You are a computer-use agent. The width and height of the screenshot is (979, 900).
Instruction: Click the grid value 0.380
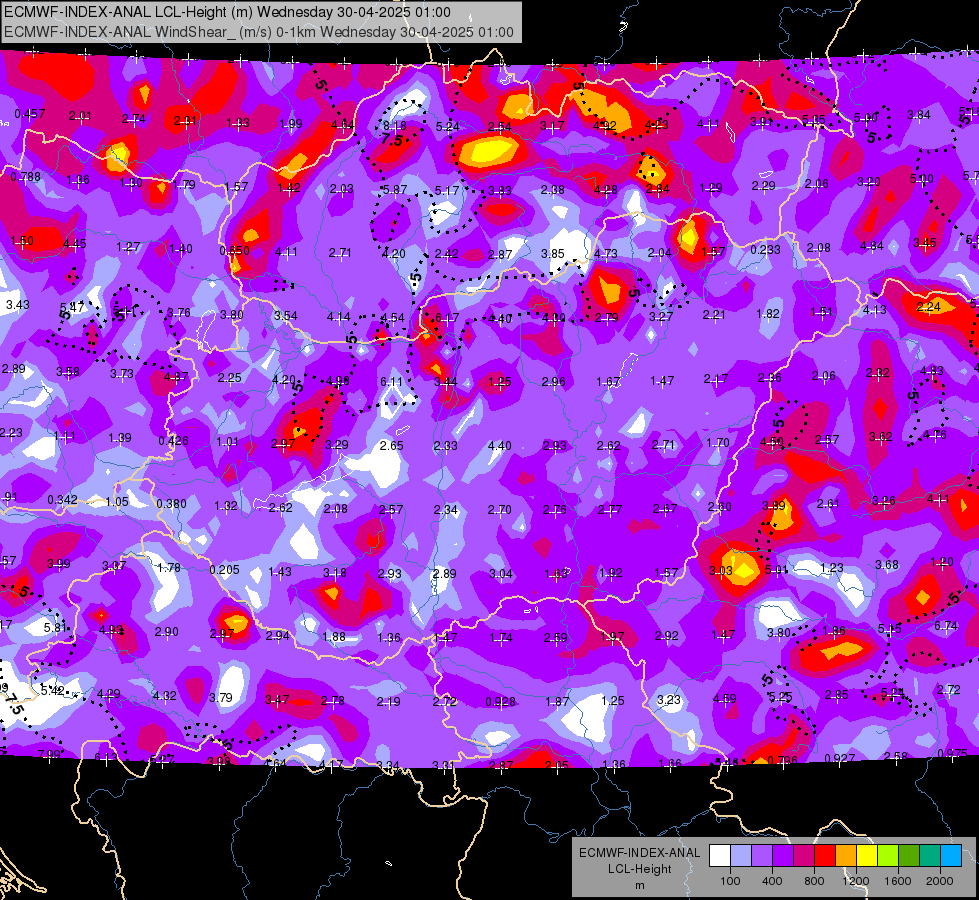click(x=172, y=504)
